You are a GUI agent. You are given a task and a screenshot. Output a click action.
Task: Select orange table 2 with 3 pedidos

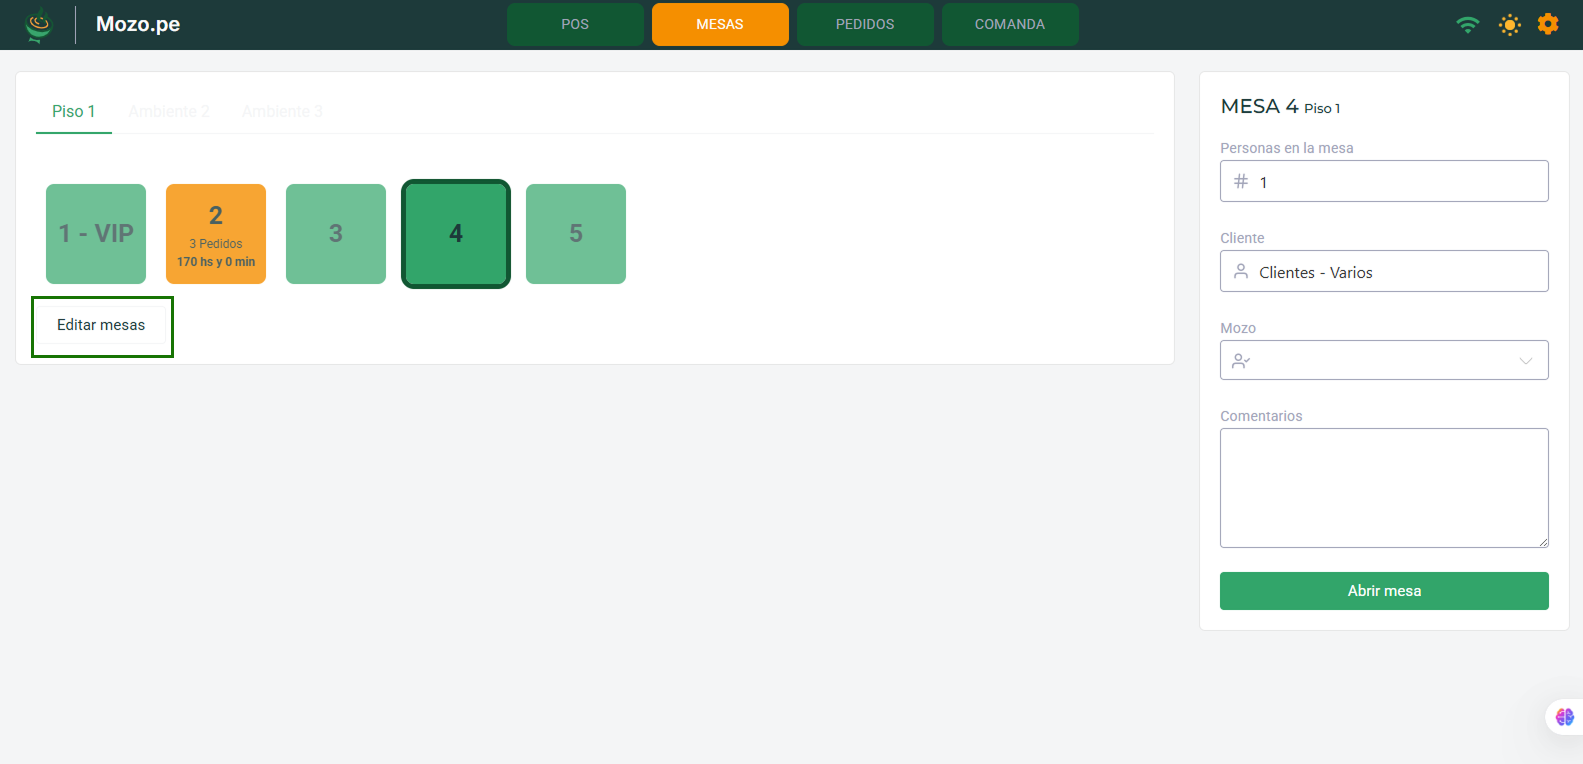click(216, 234)
